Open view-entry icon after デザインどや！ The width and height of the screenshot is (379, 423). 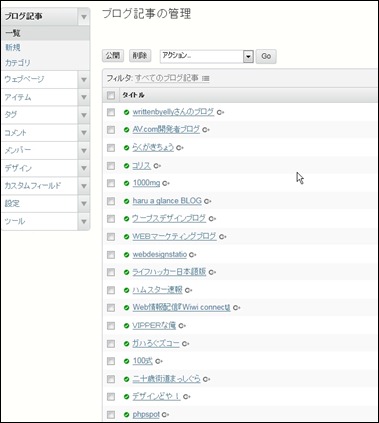tap(187, 397)
